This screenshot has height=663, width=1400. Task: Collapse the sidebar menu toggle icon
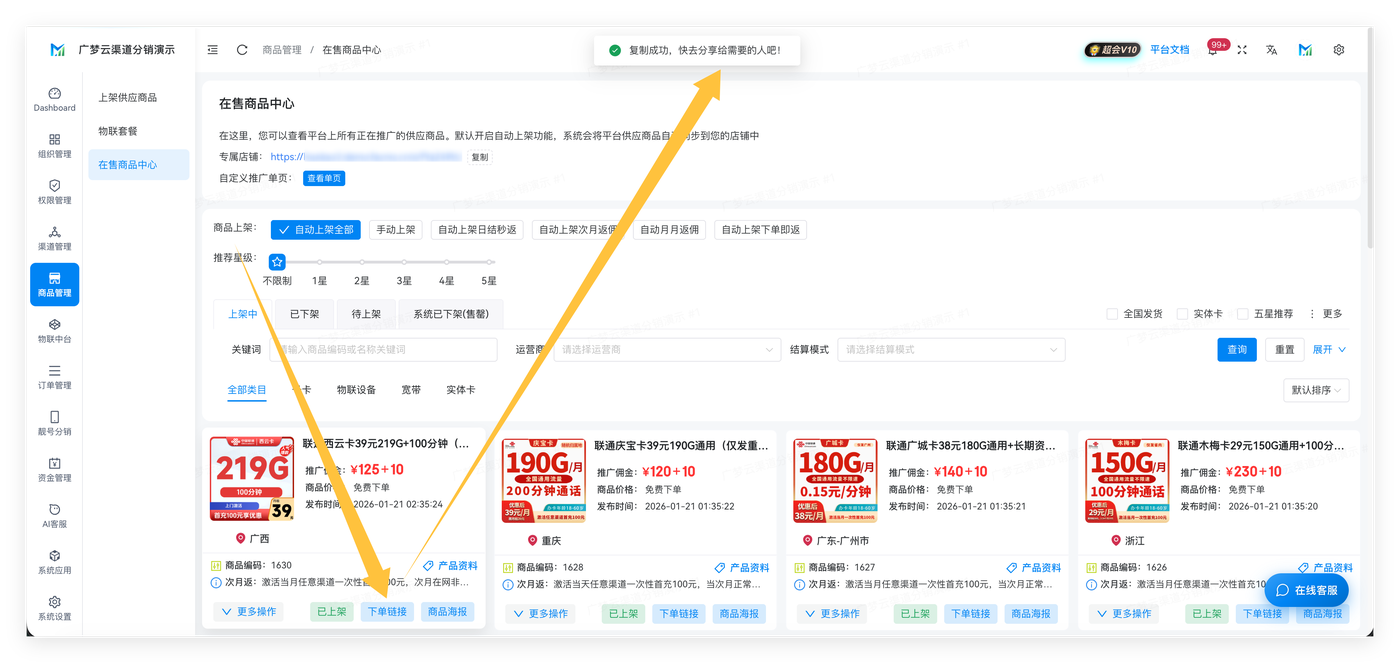point(213,50)
